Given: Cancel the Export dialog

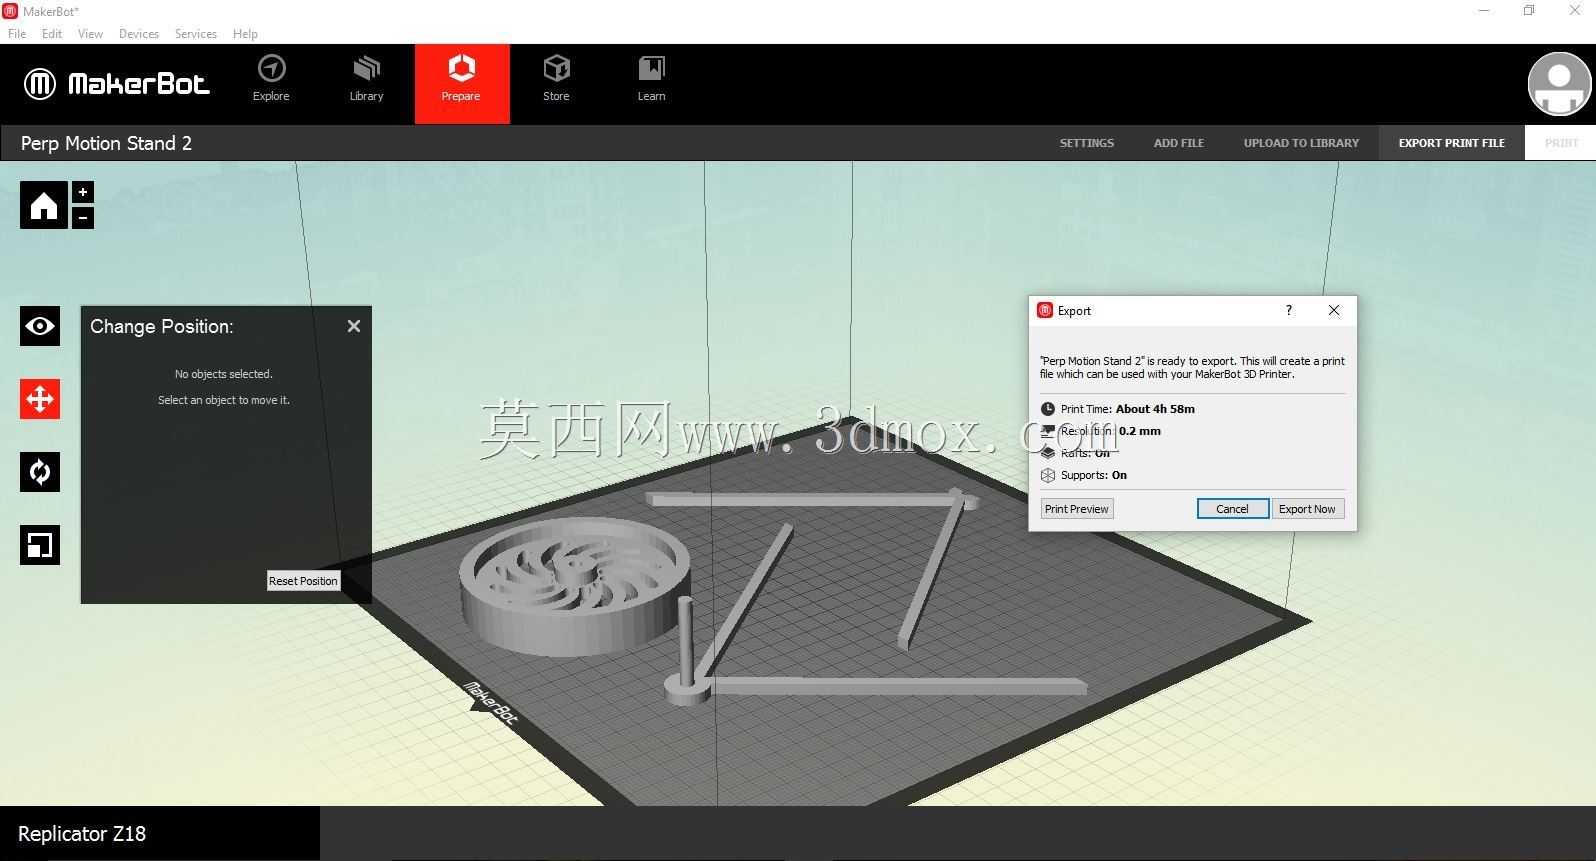Looking at the screenshot, I should [x=1233, y=509].
